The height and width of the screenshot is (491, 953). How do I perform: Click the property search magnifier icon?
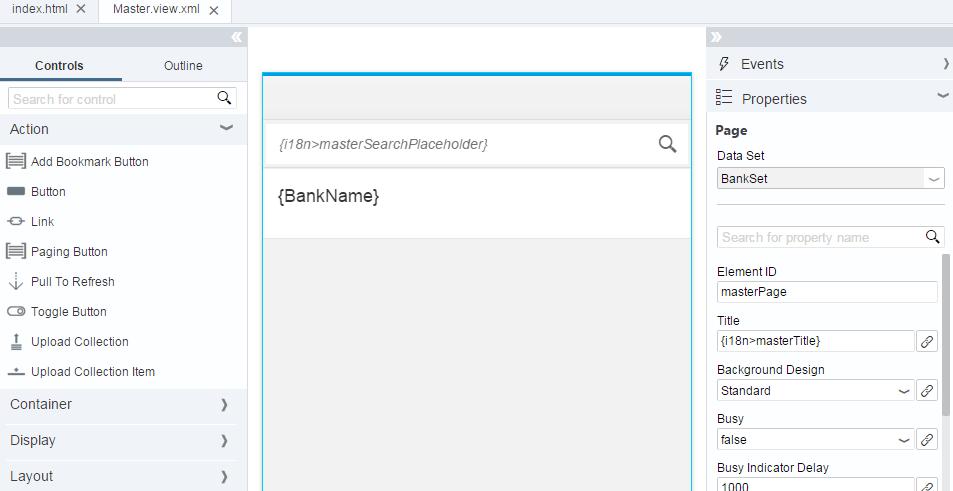(x=933, y=236)
